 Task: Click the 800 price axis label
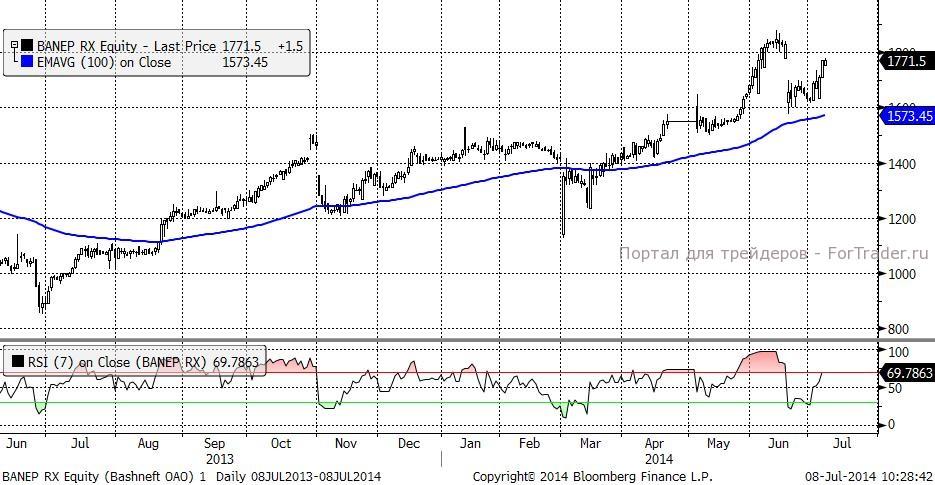tap(898, 329)
